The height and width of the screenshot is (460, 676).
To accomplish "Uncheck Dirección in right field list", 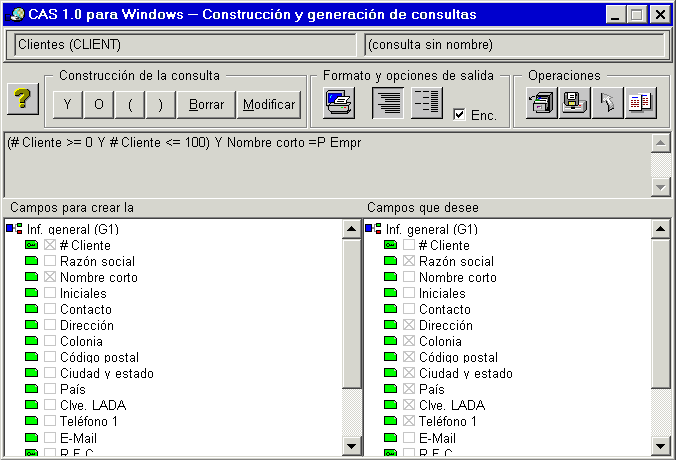I will coord(410,325).
